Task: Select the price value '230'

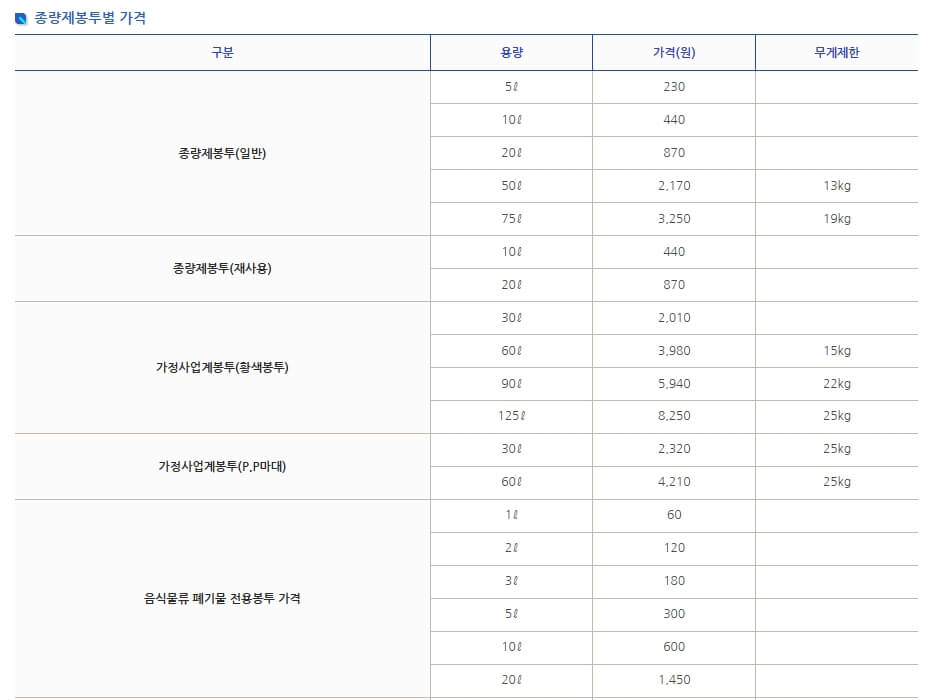Action: click(674, 87)
